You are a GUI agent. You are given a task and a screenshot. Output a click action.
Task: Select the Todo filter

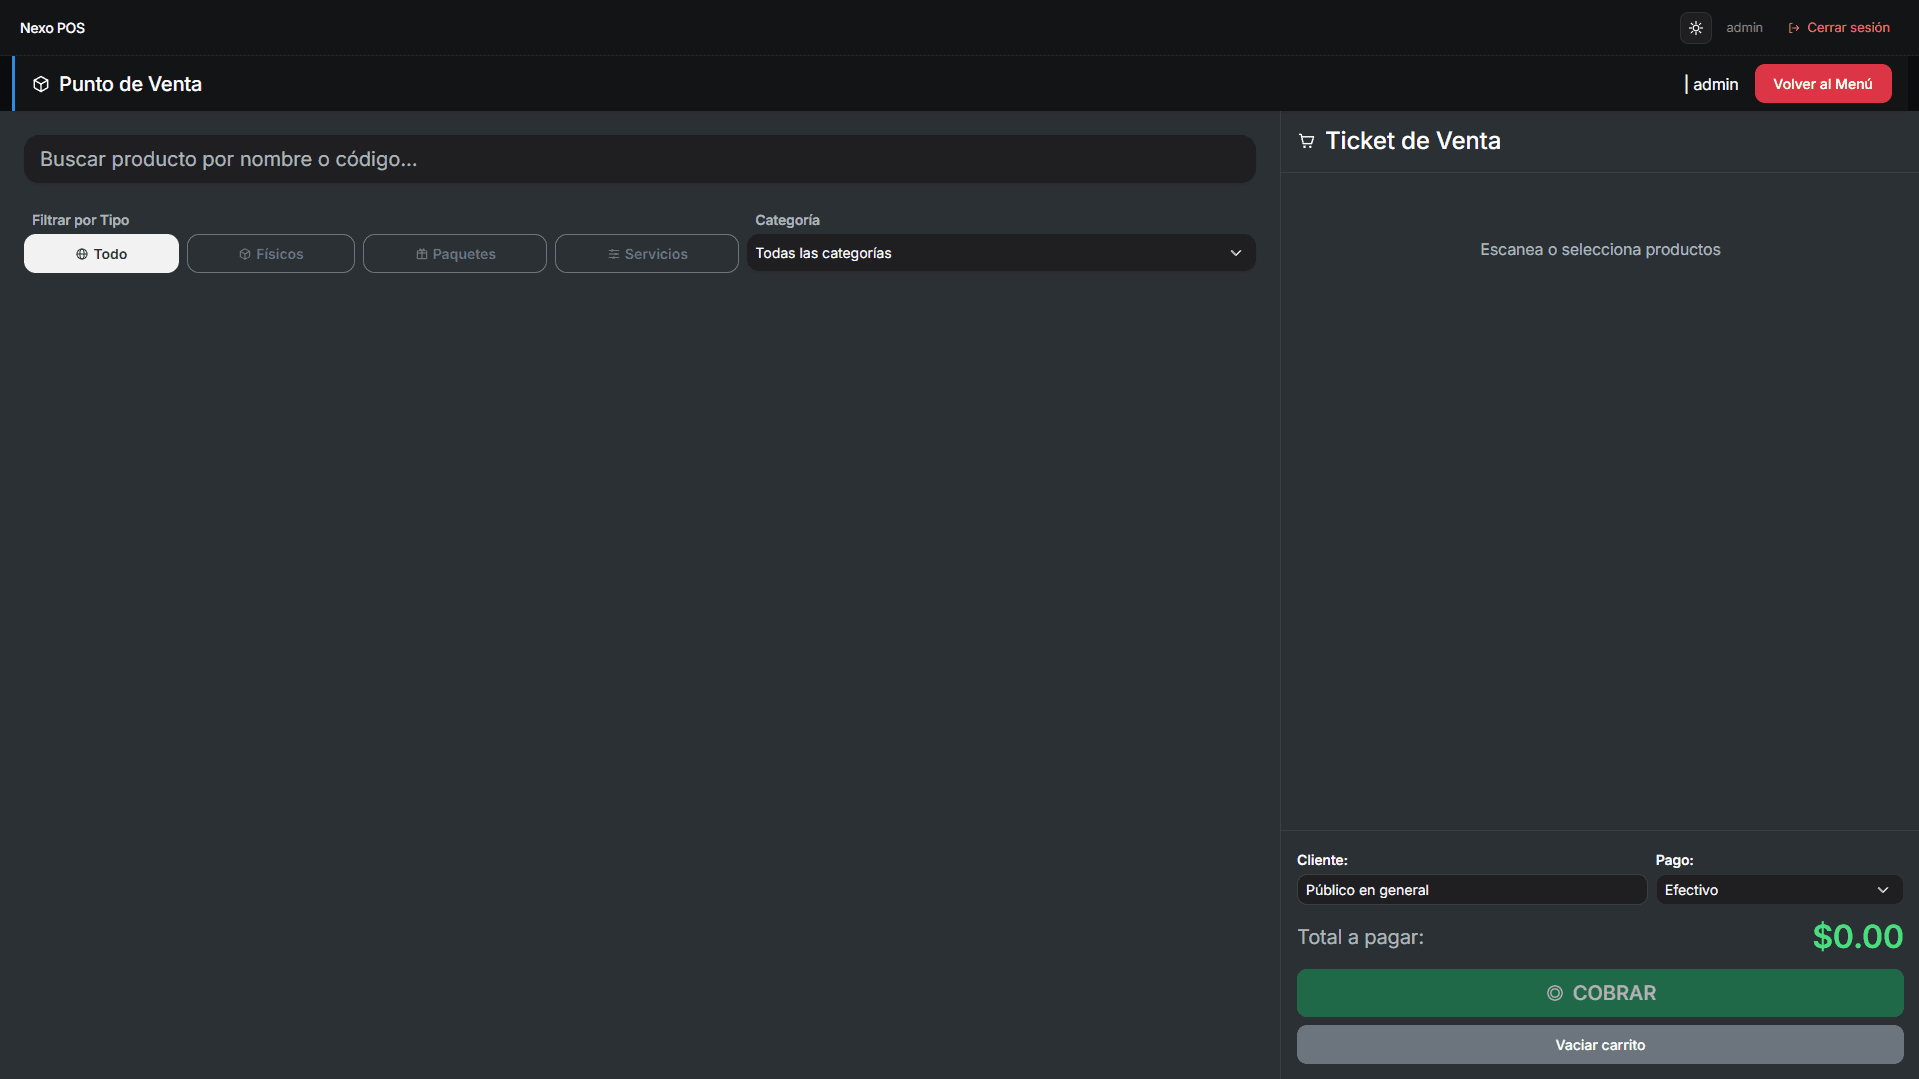pos(101,254)
